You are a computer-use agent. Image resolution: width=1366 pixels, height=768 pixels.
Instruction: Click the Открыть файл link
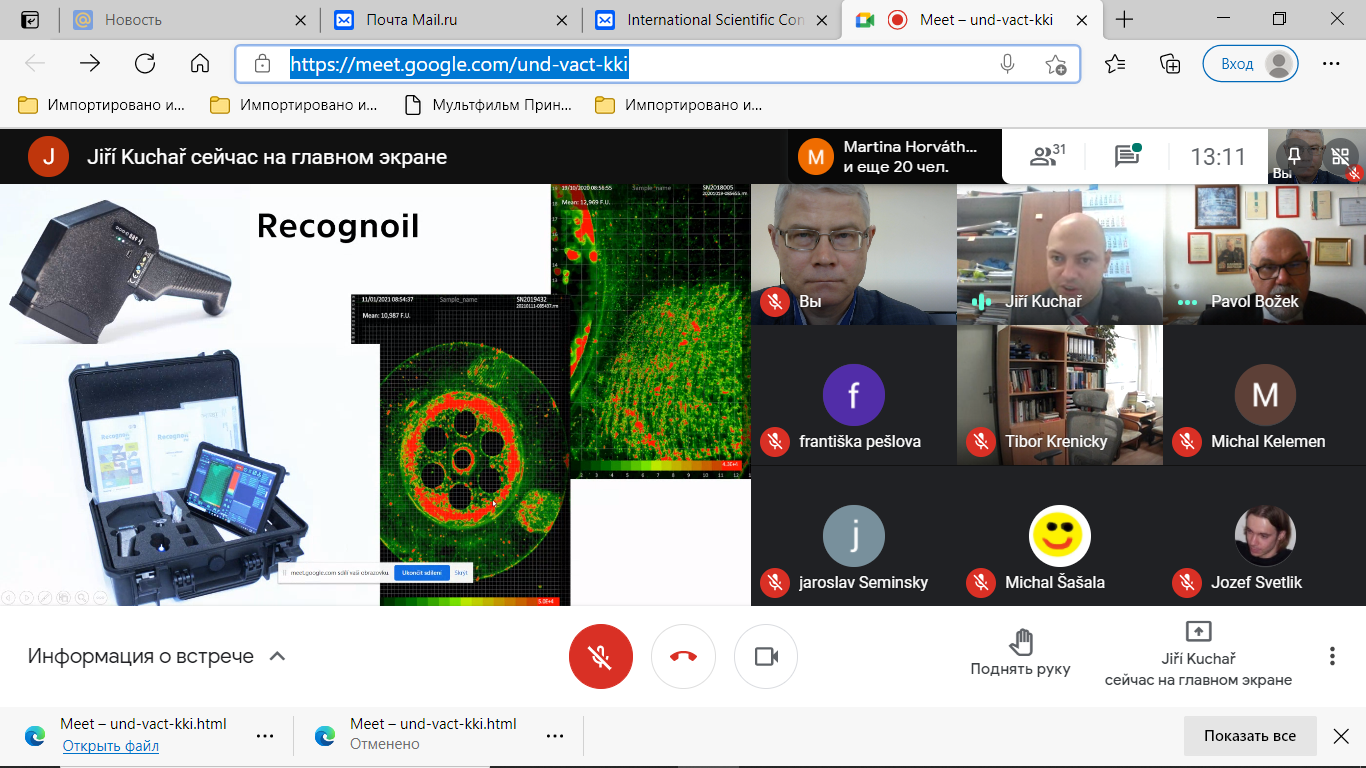pos(110,745)
